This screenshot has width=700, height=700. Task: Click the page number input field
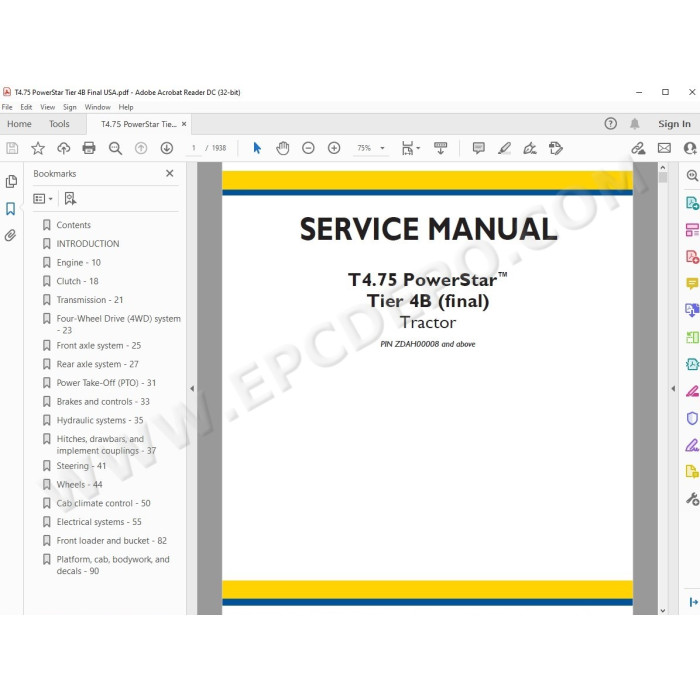(194, 148)
